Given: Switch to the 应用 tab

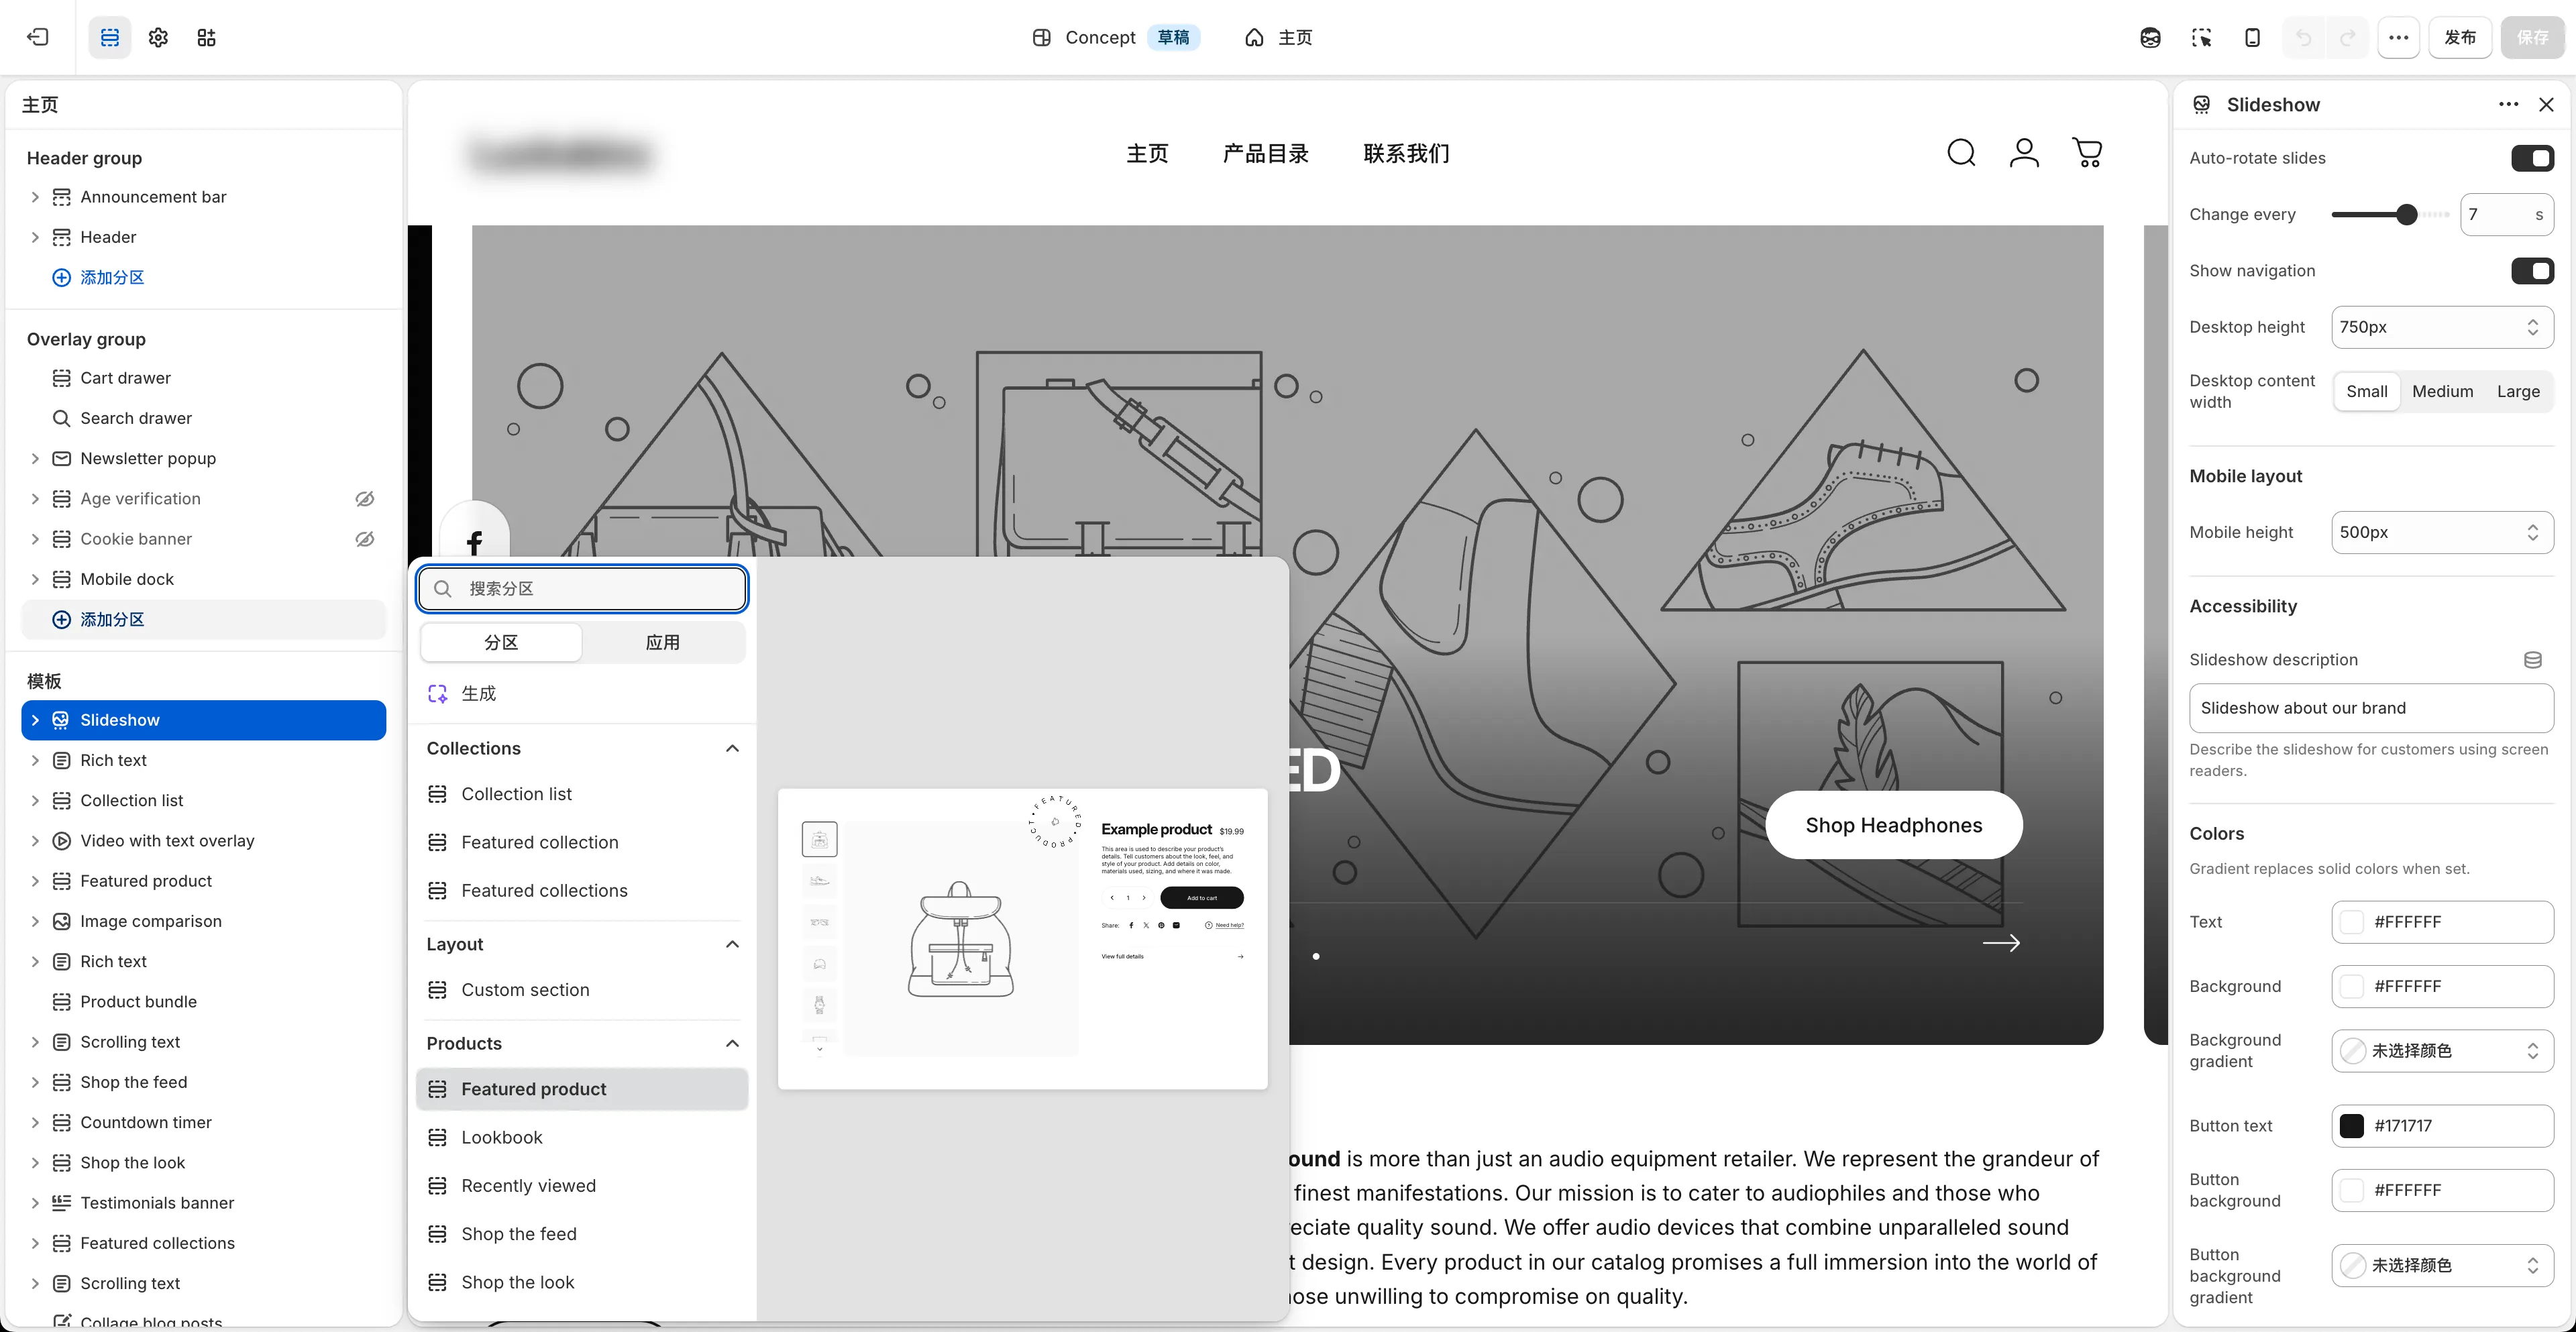Looking at the screenshot, I should point(662,642).
